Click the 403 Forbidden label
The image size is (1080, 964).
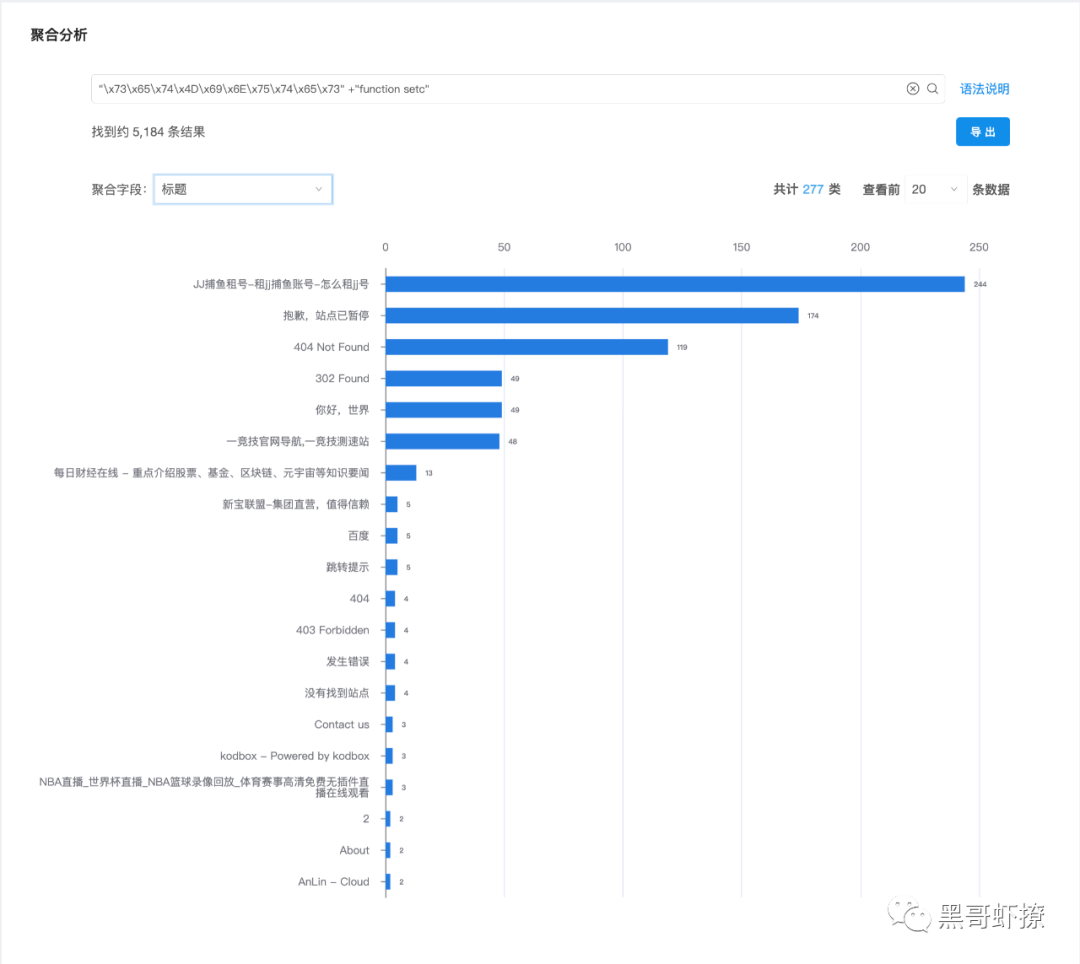[333, 630]
